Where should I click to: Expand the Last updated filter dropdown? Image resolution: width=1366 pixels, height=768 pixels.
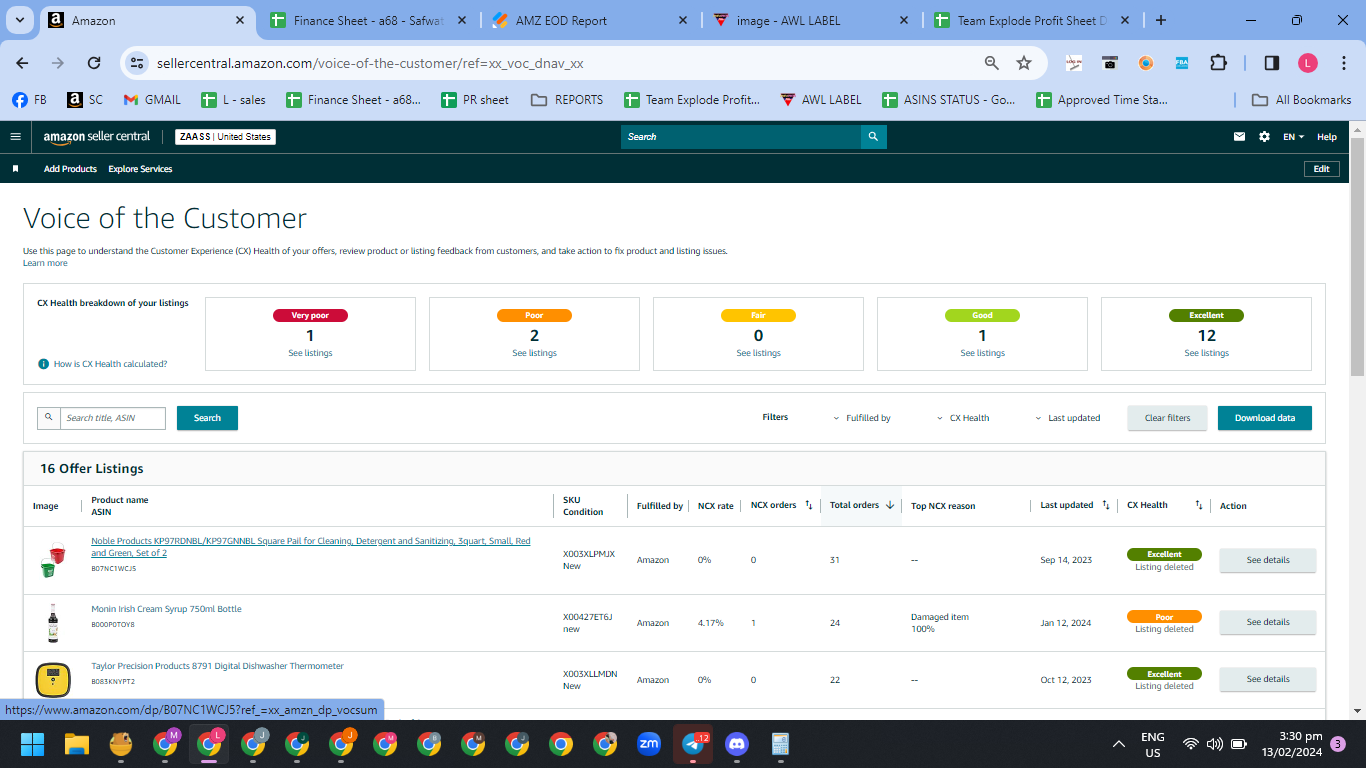[1067, 418]
